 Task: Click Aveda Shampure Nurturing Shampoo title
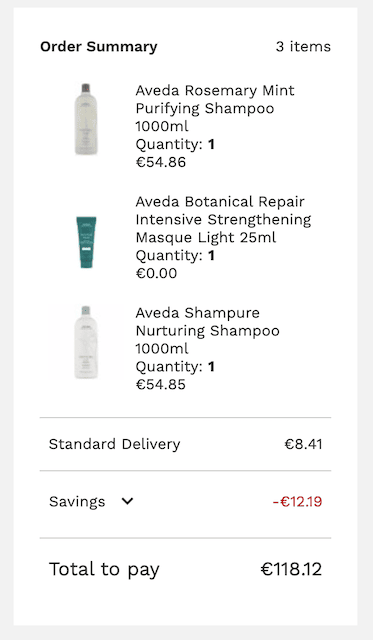(208, 331)
